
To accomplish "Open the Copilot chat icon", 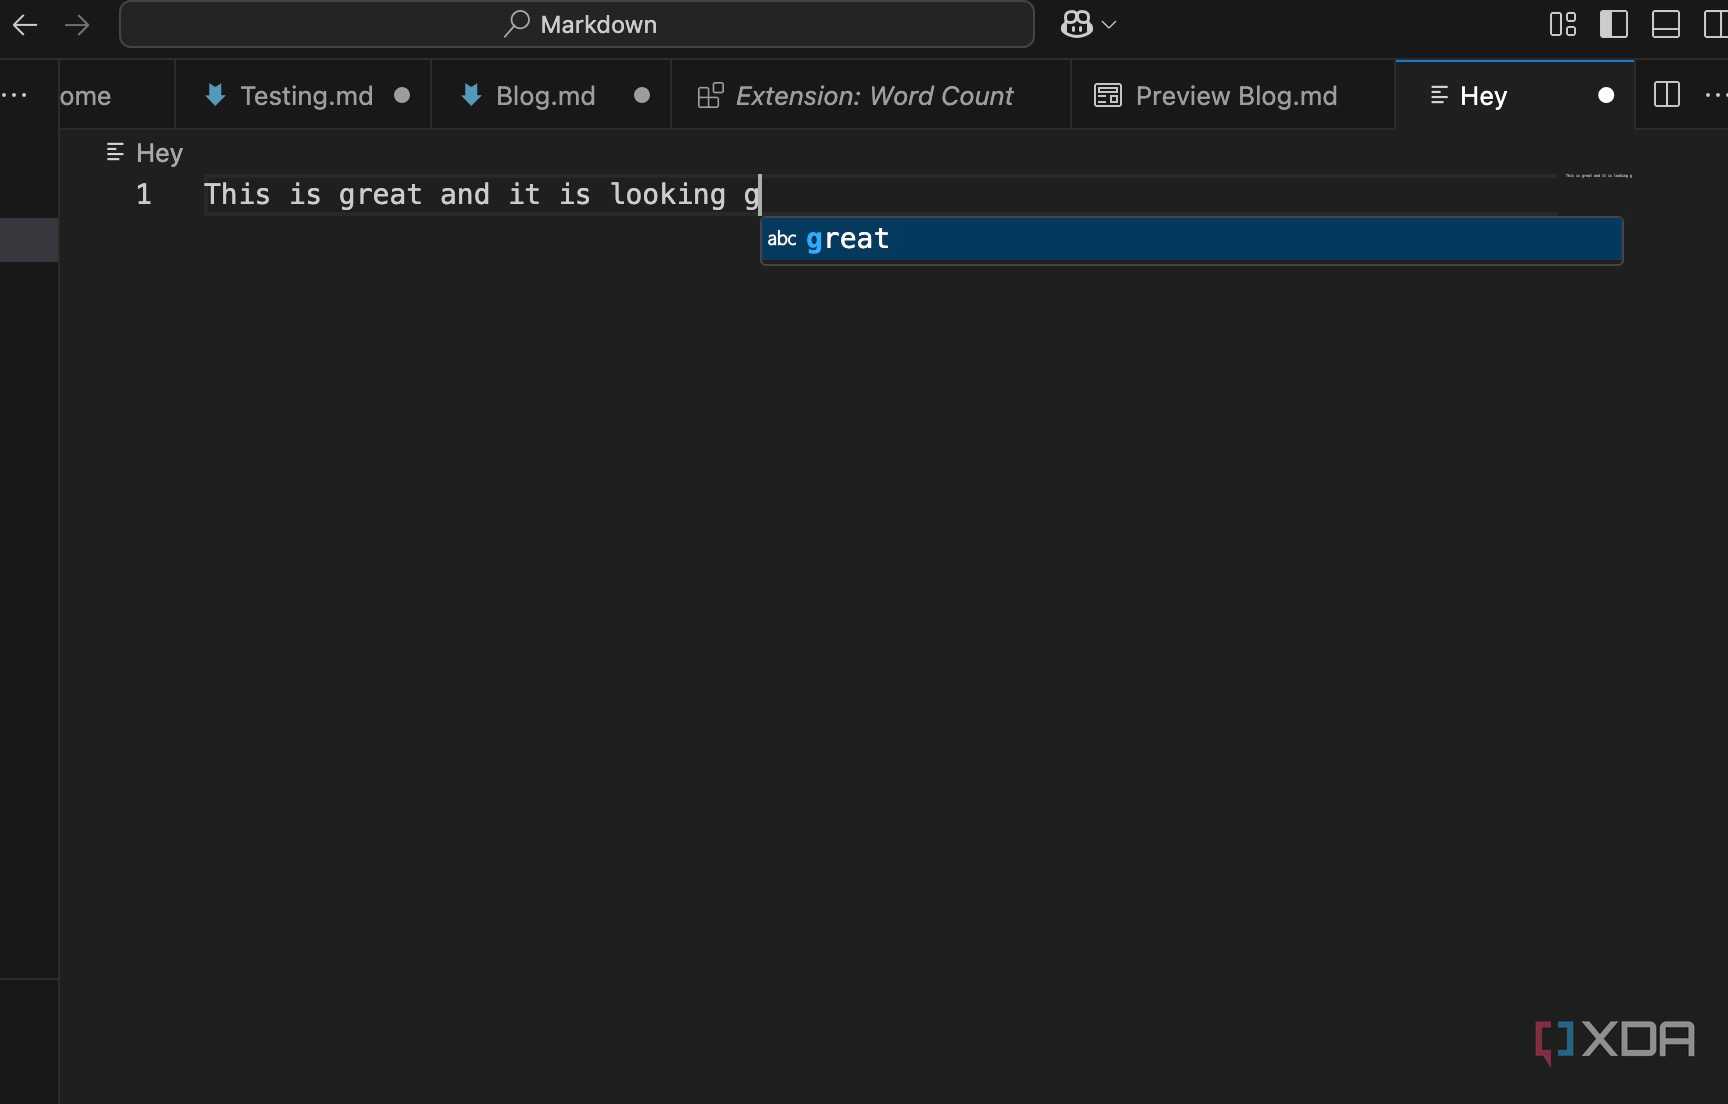I will pos(1077,24).
